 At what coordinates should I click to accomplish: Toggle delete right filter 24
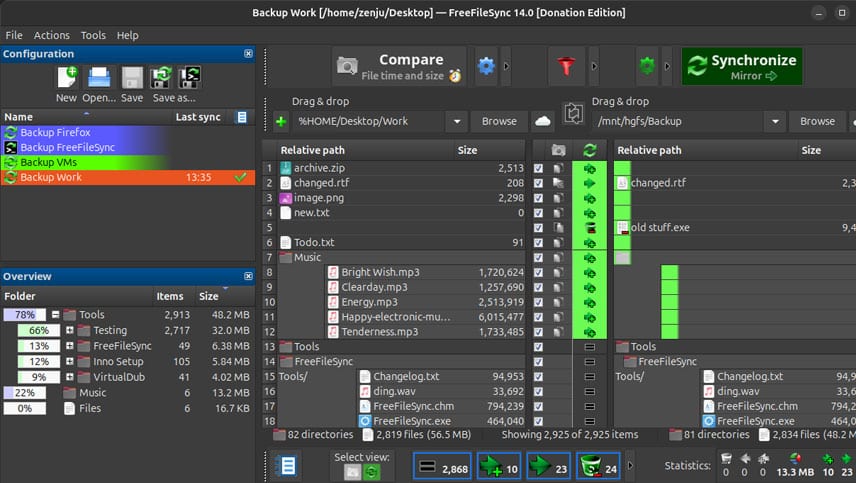coord(598,466)
